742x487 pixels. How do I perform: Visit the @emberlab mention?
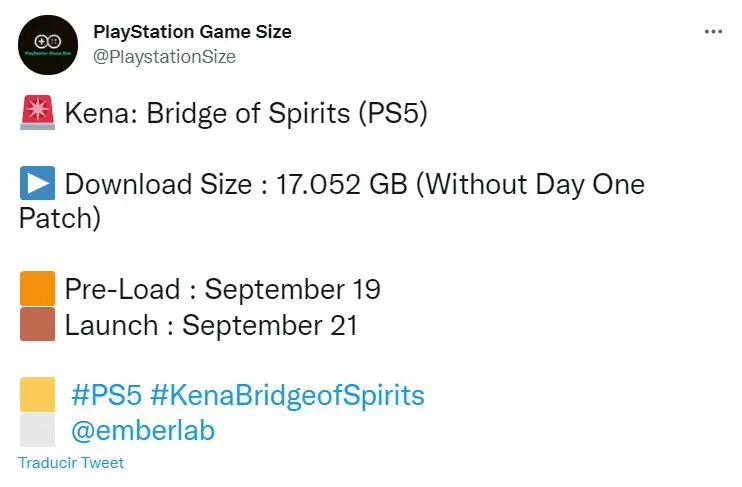[143, 431]
